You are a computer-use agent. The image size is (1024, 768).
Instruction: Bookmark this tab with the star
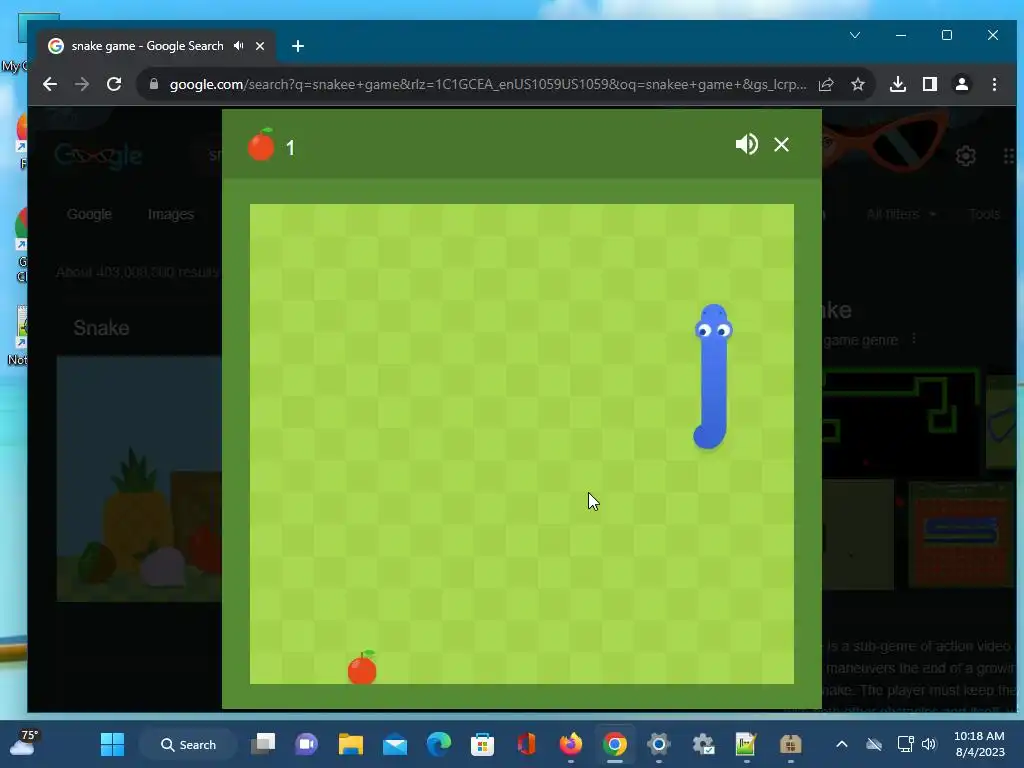[x=857, y=84]
